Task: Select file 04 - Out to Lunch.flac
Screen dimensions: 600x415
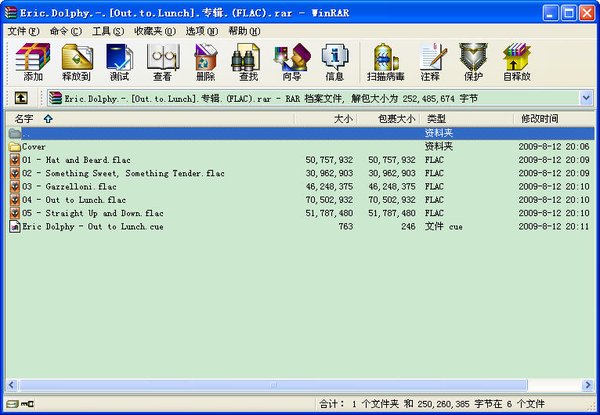Action: 74,200
